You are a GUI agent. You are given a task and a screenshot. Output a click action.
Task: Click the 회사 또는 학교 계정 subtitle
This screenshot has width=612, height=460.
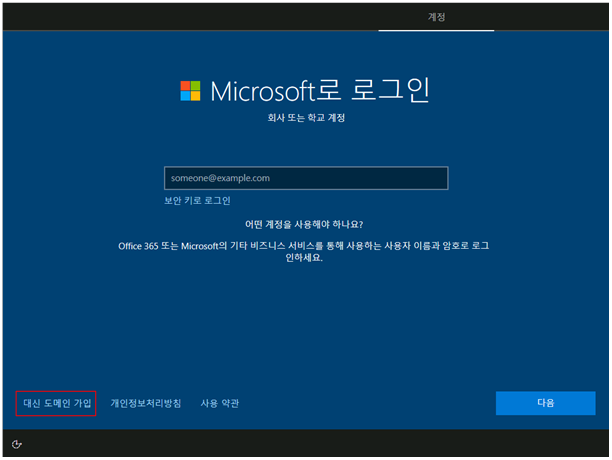pos(306,118)
